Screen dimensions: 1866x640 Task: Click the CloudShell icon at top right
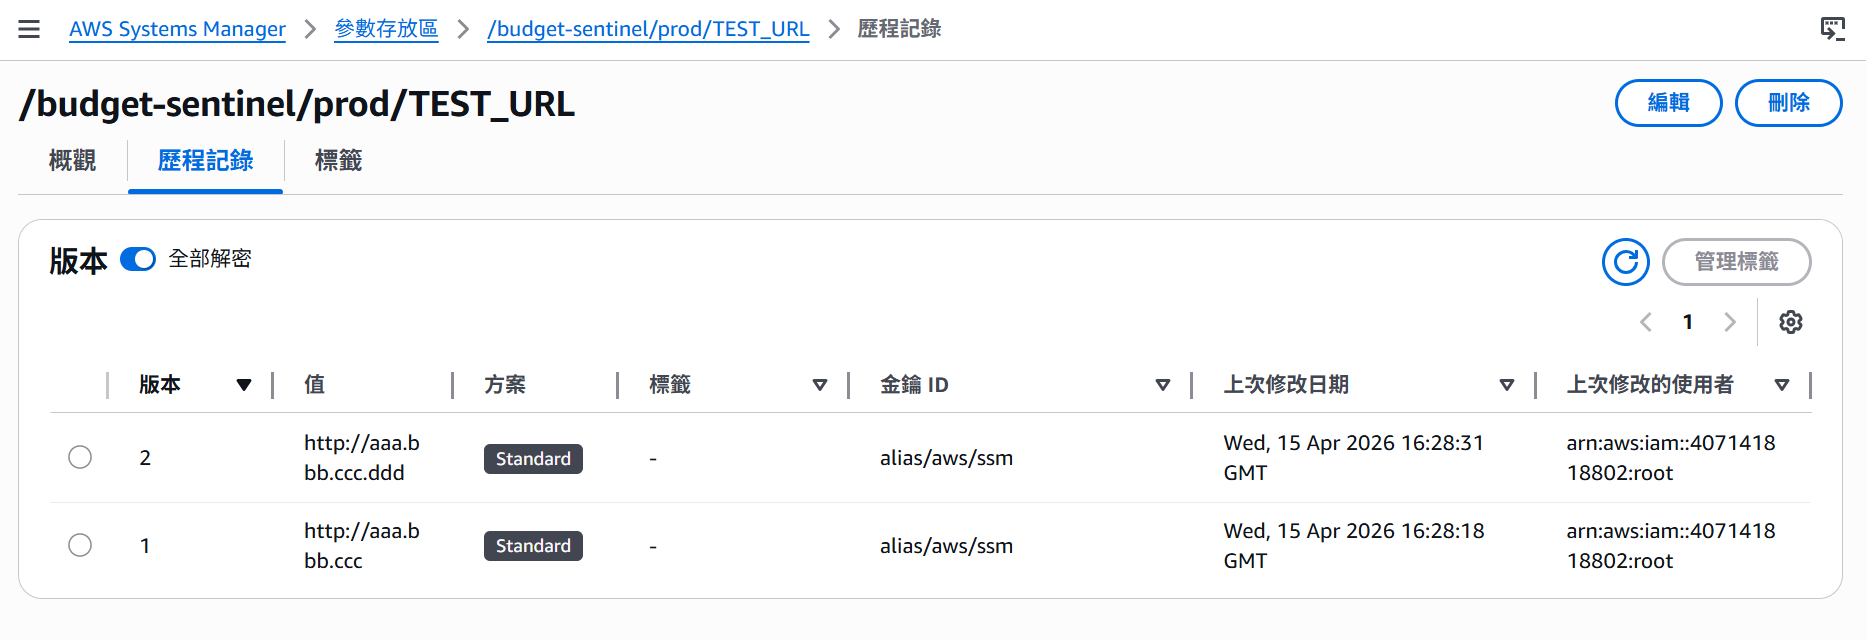point(1832,29)
